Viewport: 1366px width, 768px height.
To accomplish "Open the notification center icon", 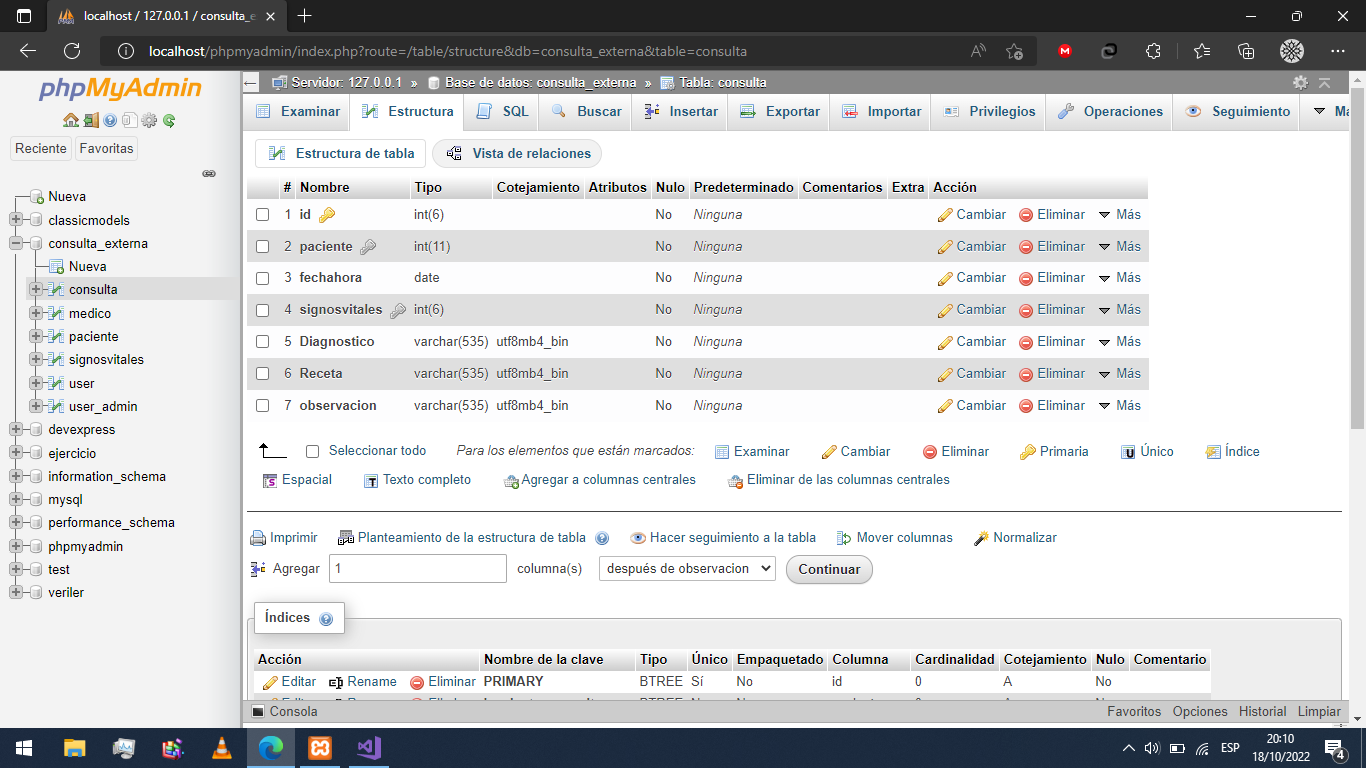I will point(1334,748).
